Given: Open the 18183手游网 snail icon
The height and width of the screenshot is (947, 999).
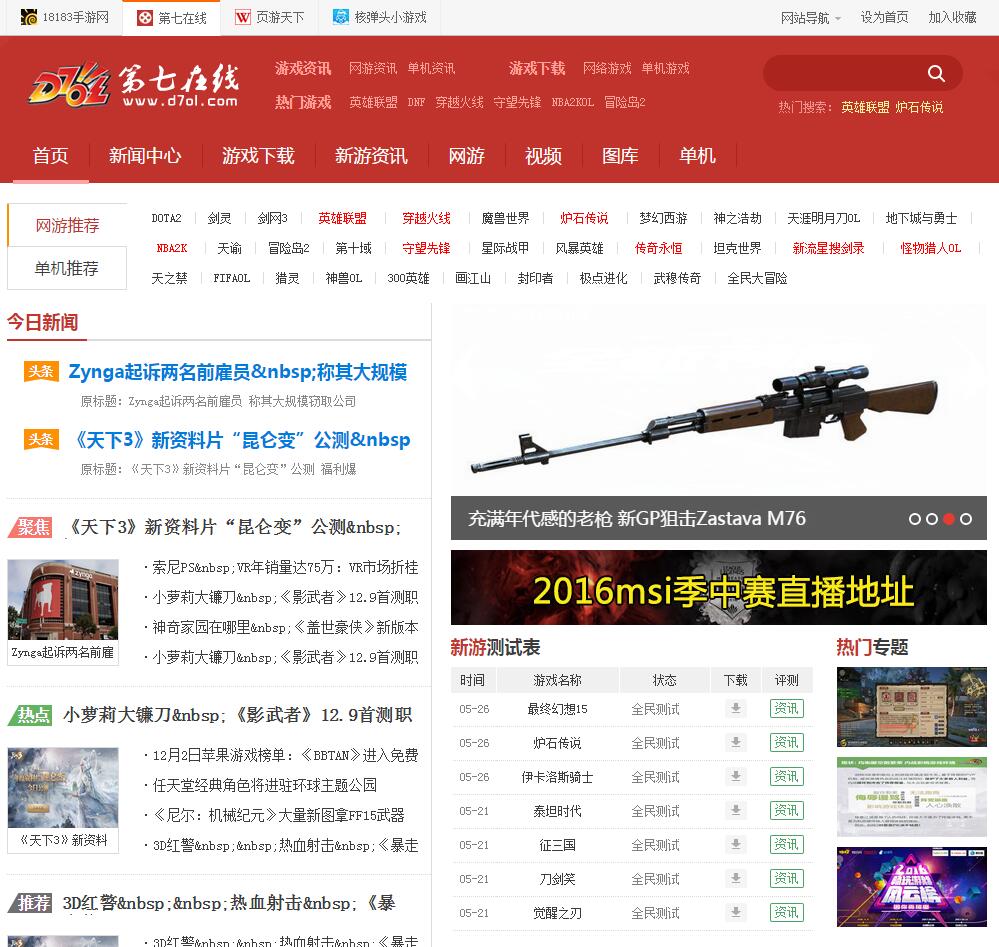Looking at the screenshot, I should coord(29,17).
